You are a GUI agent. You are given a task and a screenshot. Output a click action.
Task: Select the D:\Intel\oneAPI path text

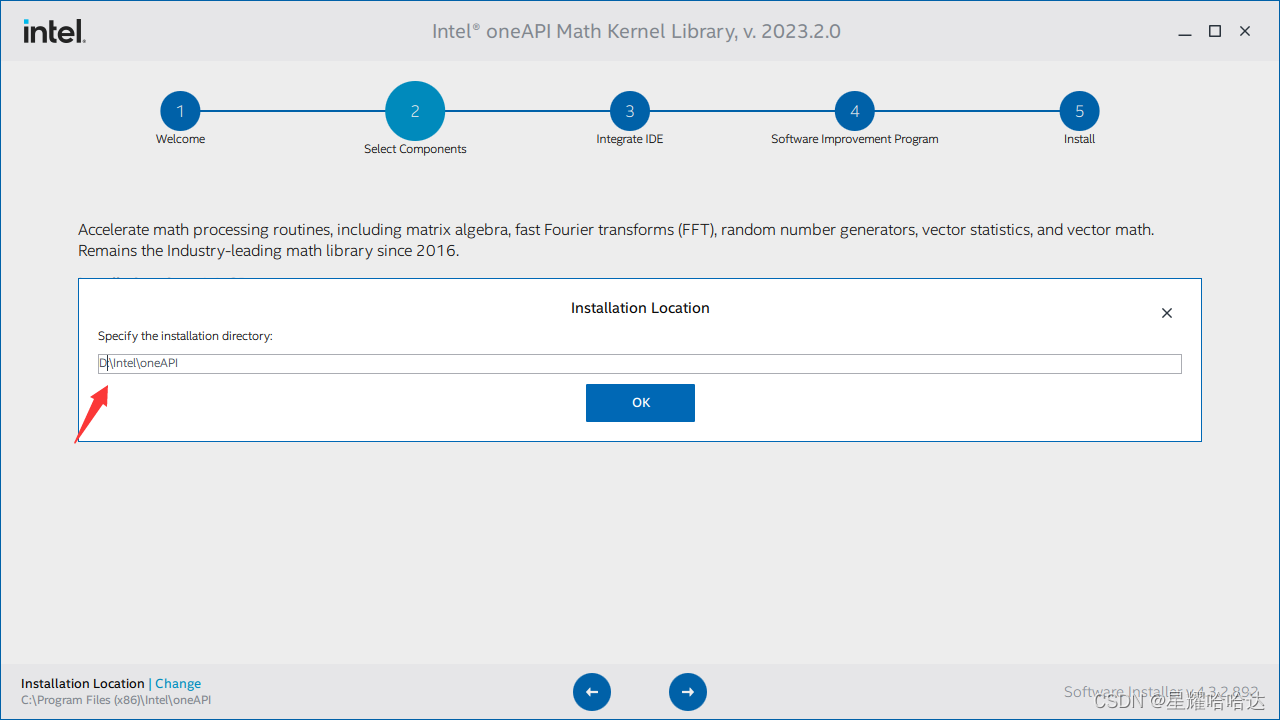[x=138, y=363]
